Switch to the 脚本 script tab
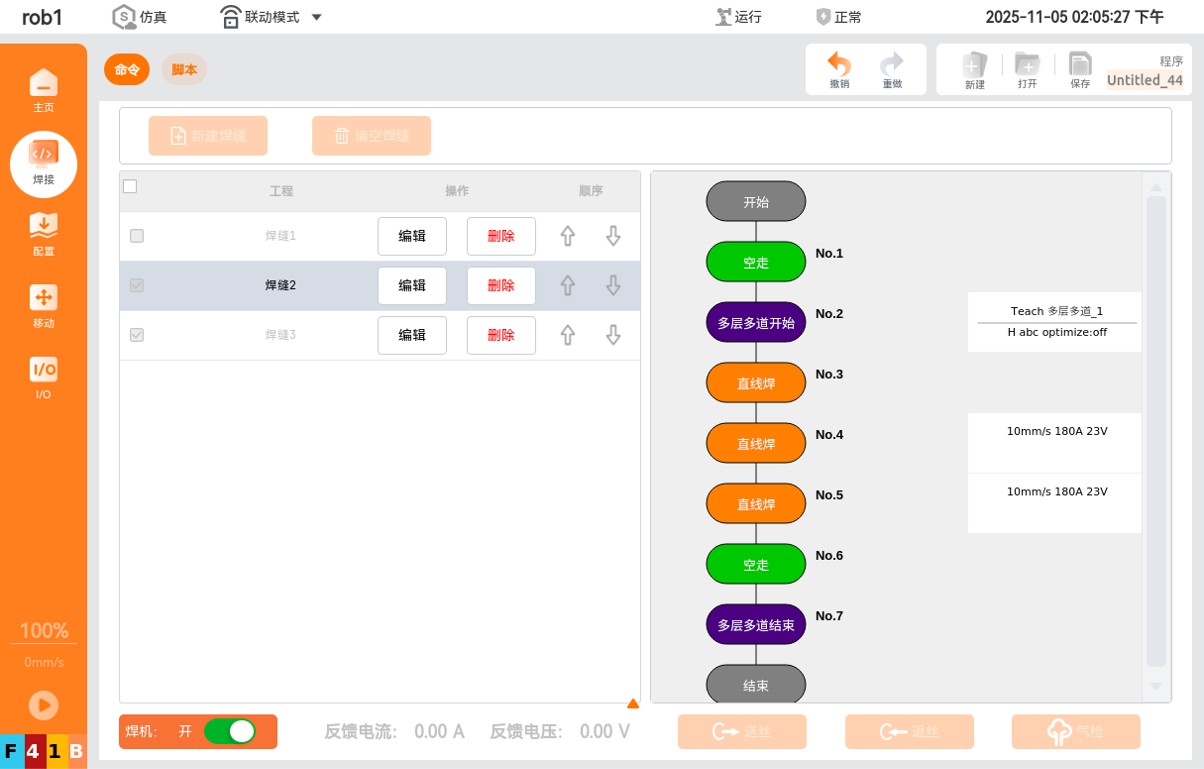1204x769 pixels. tap(184, 69)
